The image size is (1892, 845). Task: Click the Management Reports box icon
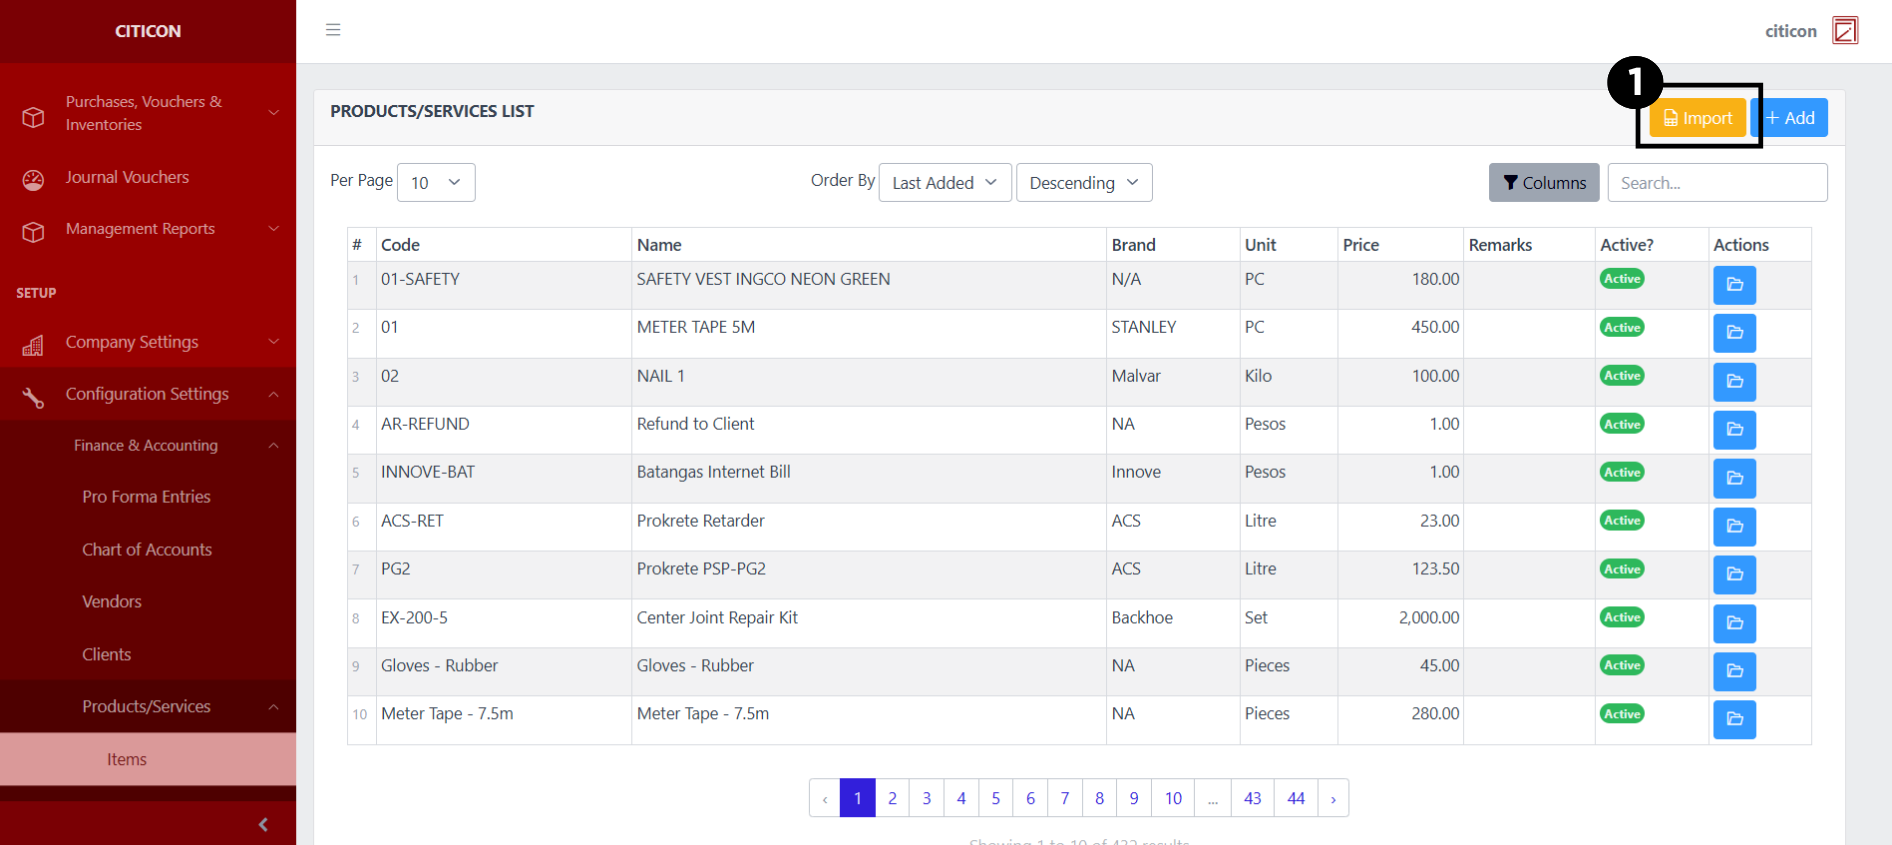33,232
